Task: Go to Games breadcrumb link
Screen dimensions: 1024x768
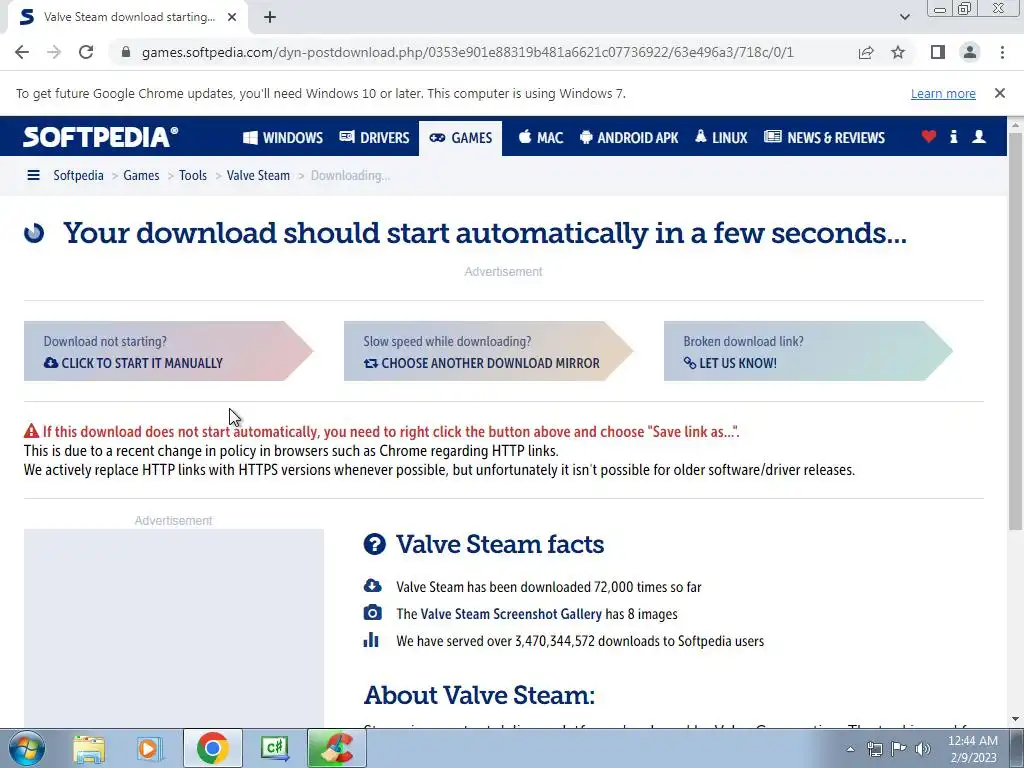Action: click(x=141, y=175)
